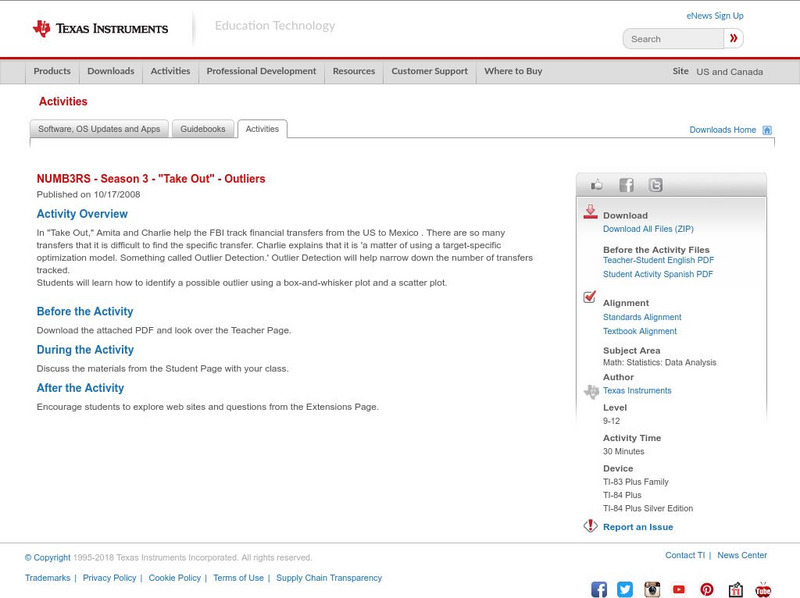Submit search with the red arrow button
The height and width of the screenshot is (598, 800).
(733, 38)
